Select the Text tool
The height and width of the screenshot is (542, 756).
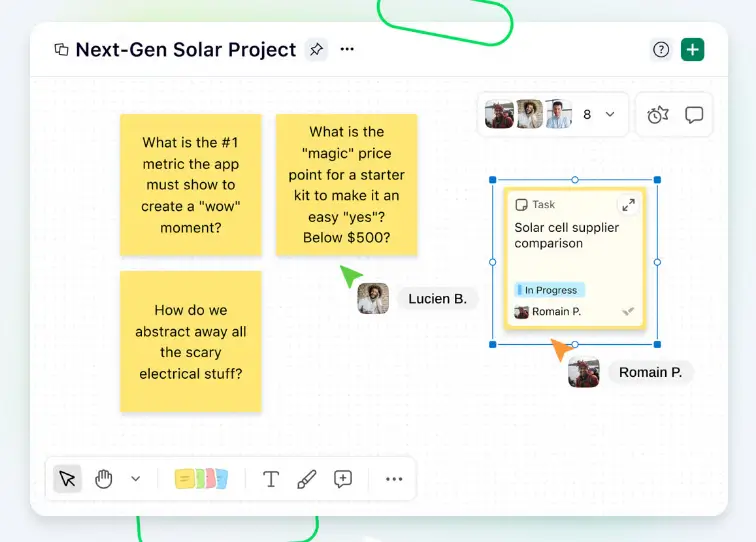pos(270,479)
